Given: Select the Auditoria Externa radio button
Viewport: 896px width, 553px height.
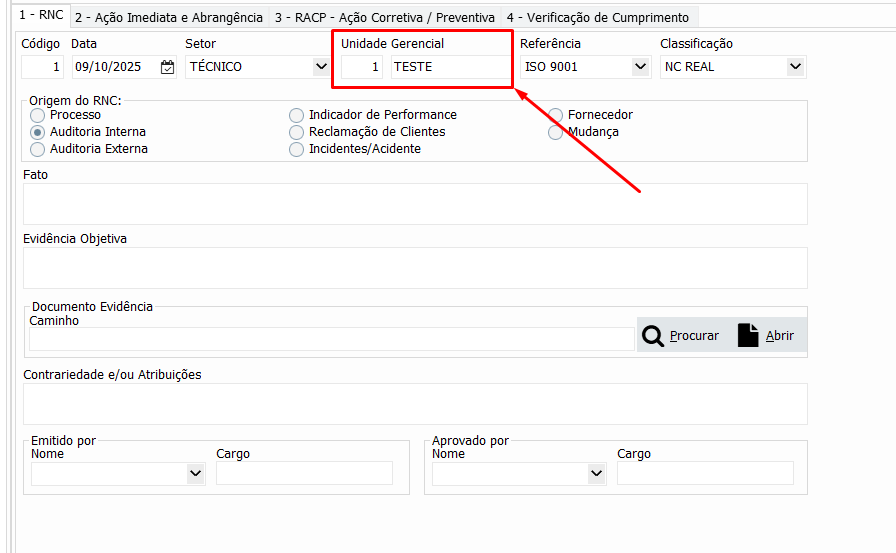Looking at the screenshot, I should [38, 149].
